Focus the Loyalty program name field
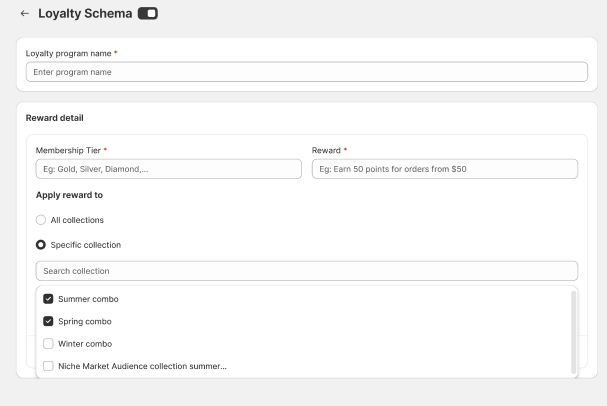The image size is (607, 406). [306, 72]
